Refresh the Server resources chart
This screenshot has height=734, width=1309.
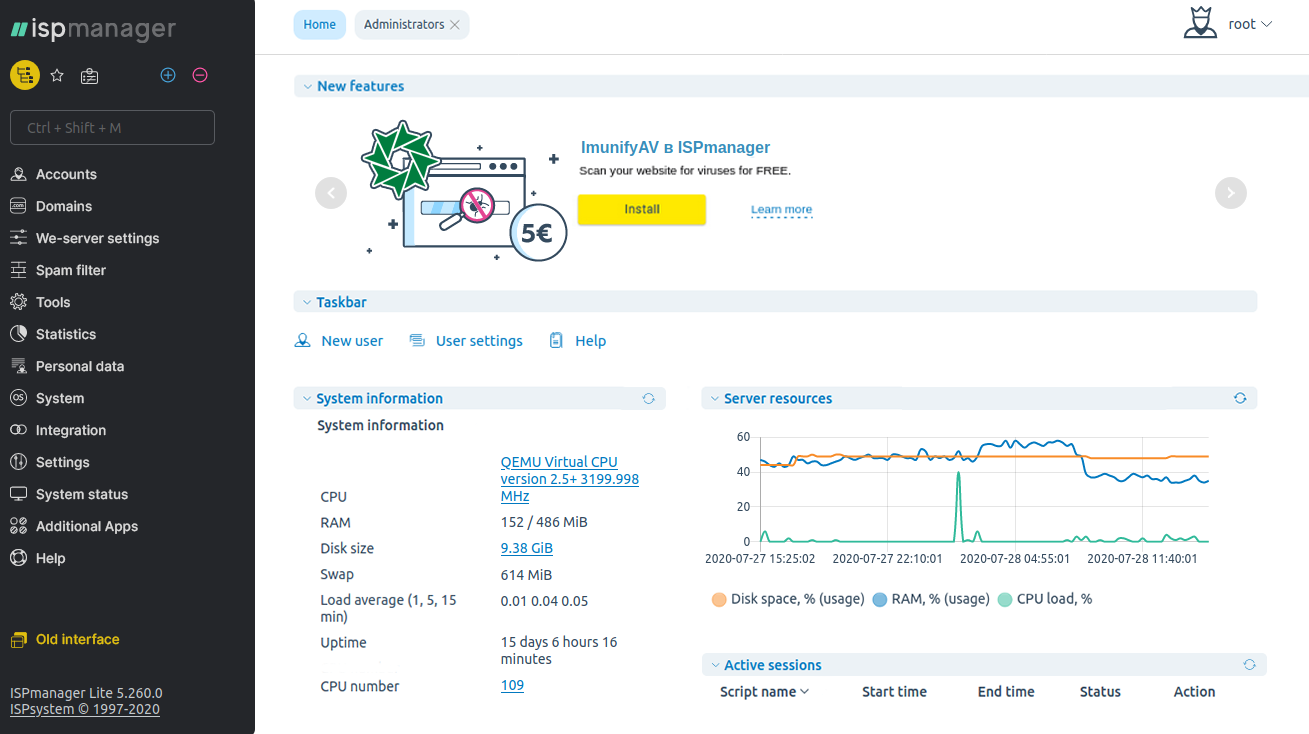click(x=1240, y=398)
